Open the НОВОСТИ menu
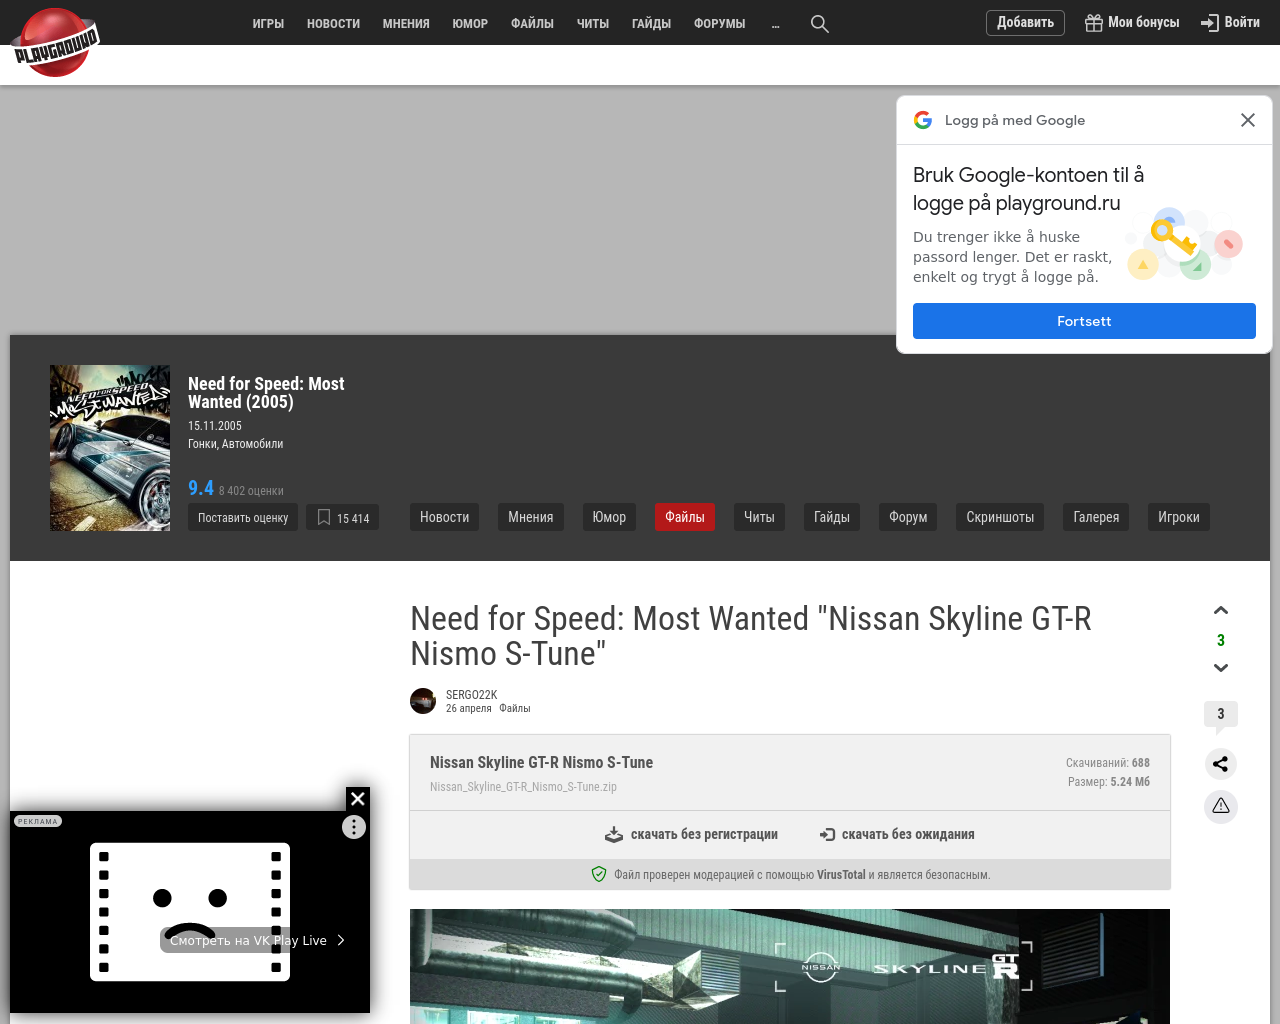This screenshot has width=1280, height=1024. (333, 23)
